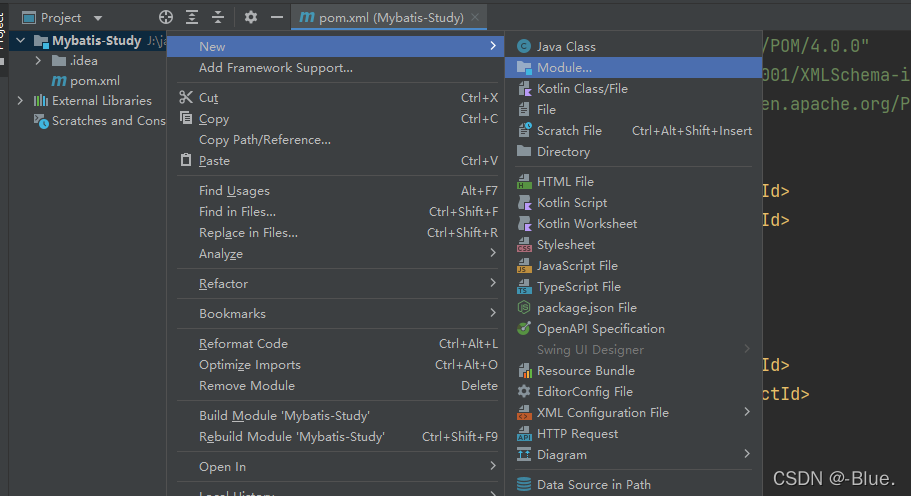Click the File icon in New submenu
This screenshot has height=496, width=911.
tap(524, 110)
